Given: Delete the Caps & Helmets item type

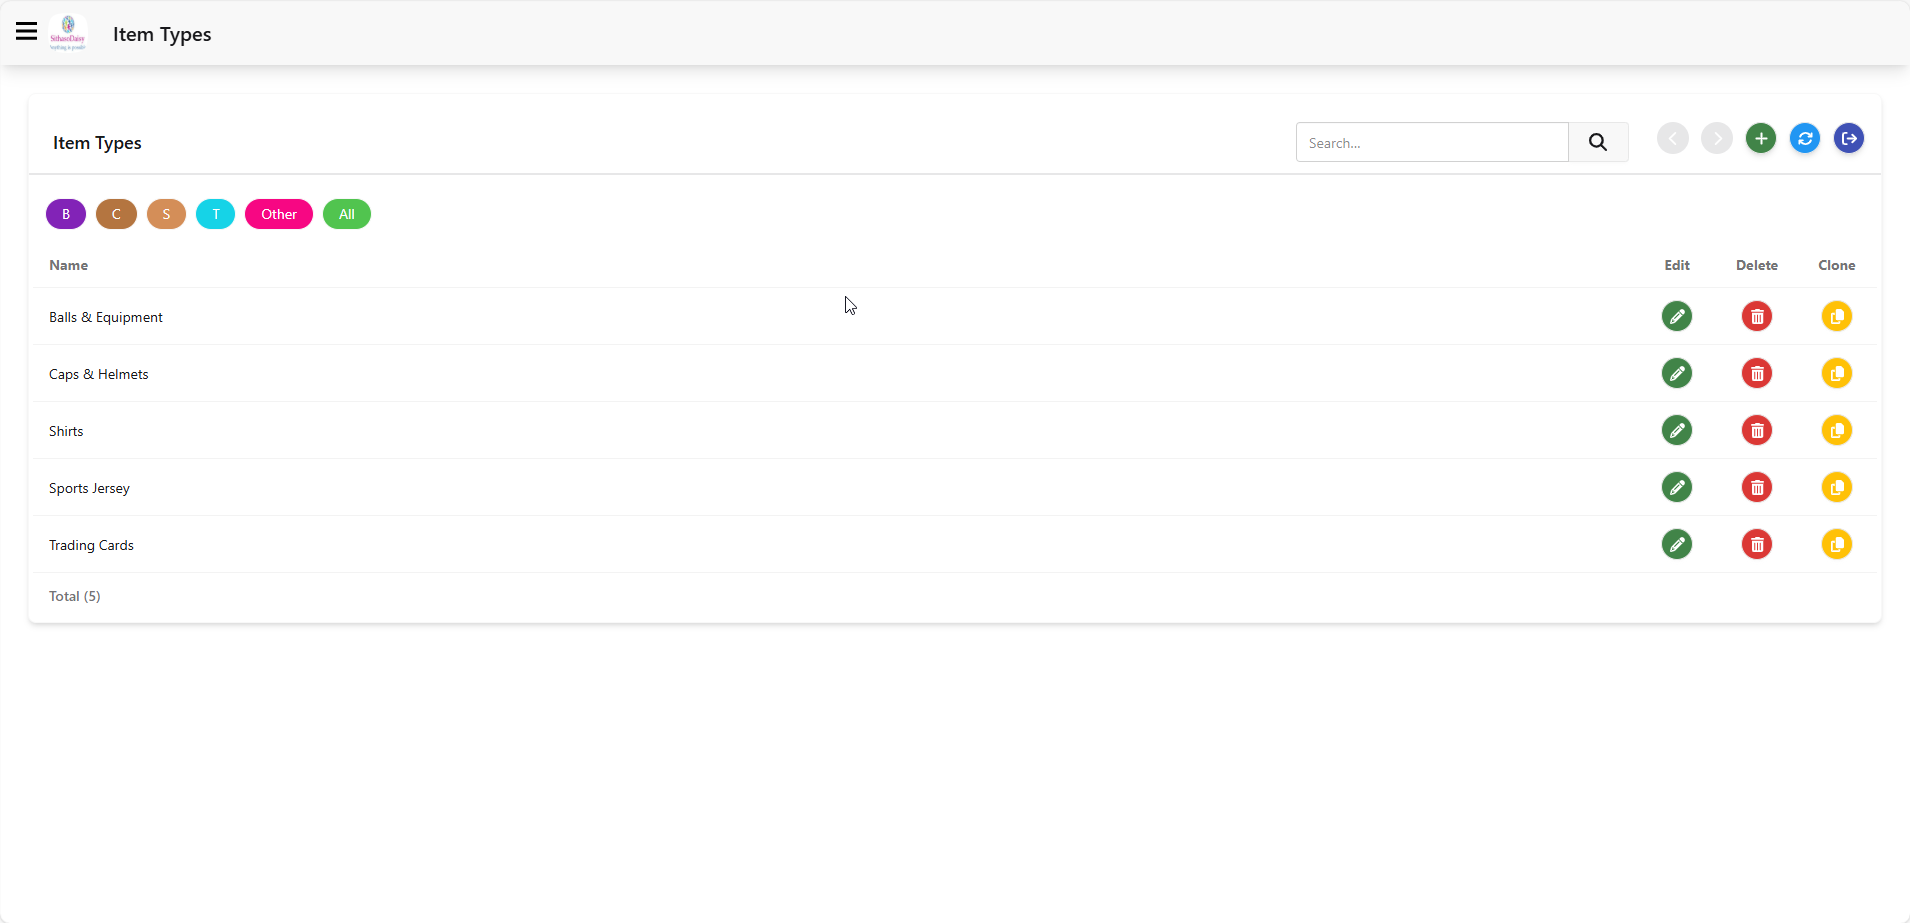Looking at the screenshot, I should point(1757,374).
